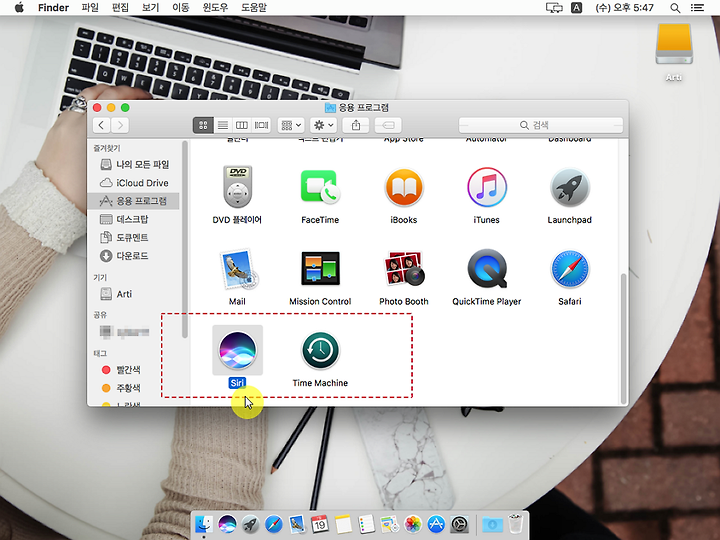Select the Mission Control app icon
720x540 pixels.
pyautogui.click(x=320, y=269)
